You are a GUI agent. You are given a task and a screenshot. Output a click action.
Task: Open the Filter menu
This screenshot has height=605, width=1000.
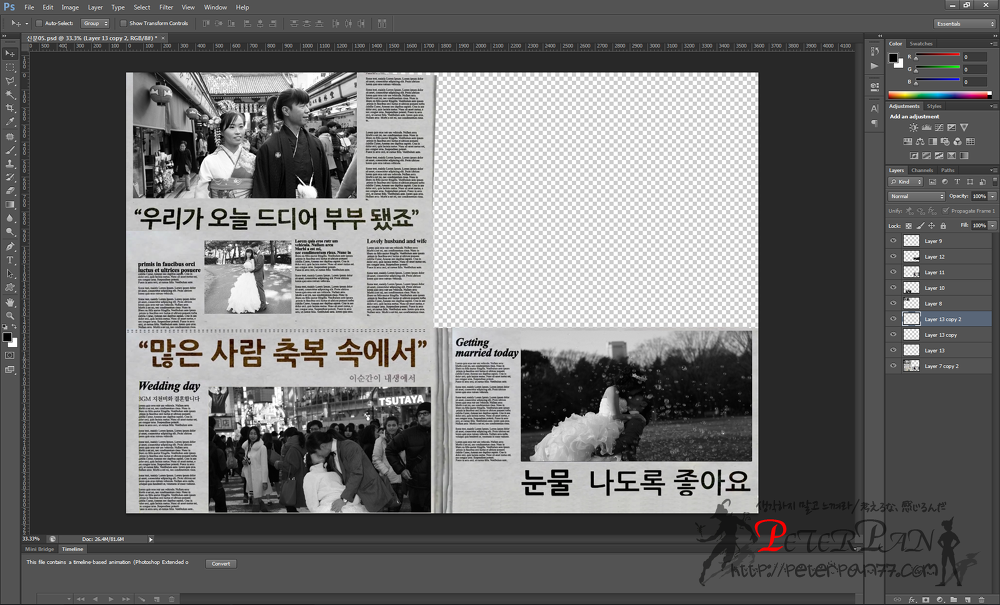166,7
